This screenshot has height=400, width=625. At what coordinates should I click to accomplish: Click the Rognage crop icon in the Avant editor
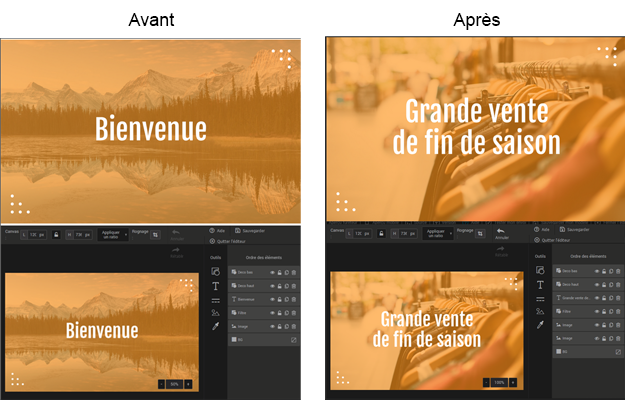155,233
